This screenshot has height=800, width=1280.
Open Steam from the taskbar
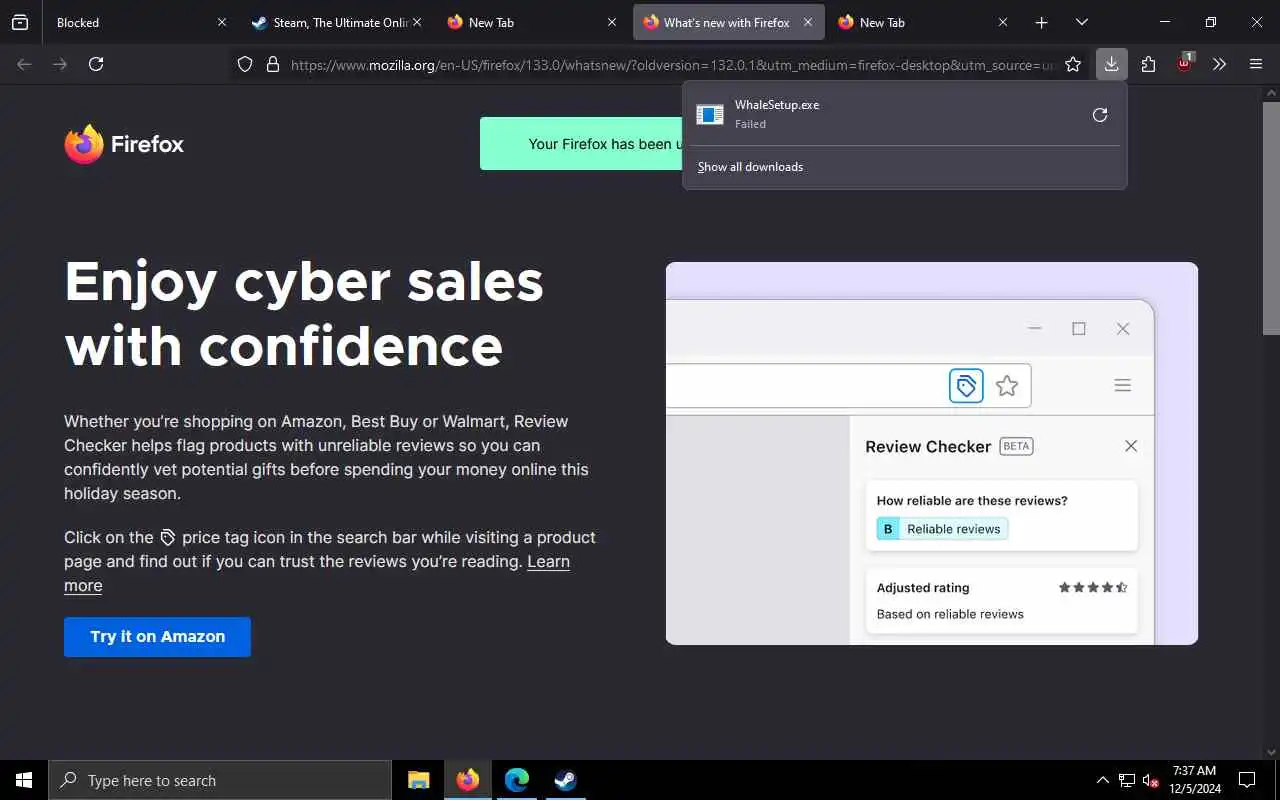tap(566, 780)
